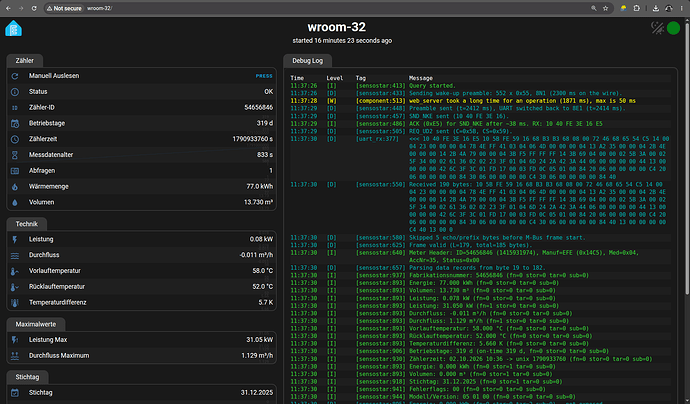Click the Level column header in log
Screen dimensions: 690x404
[x=334, y=78]
